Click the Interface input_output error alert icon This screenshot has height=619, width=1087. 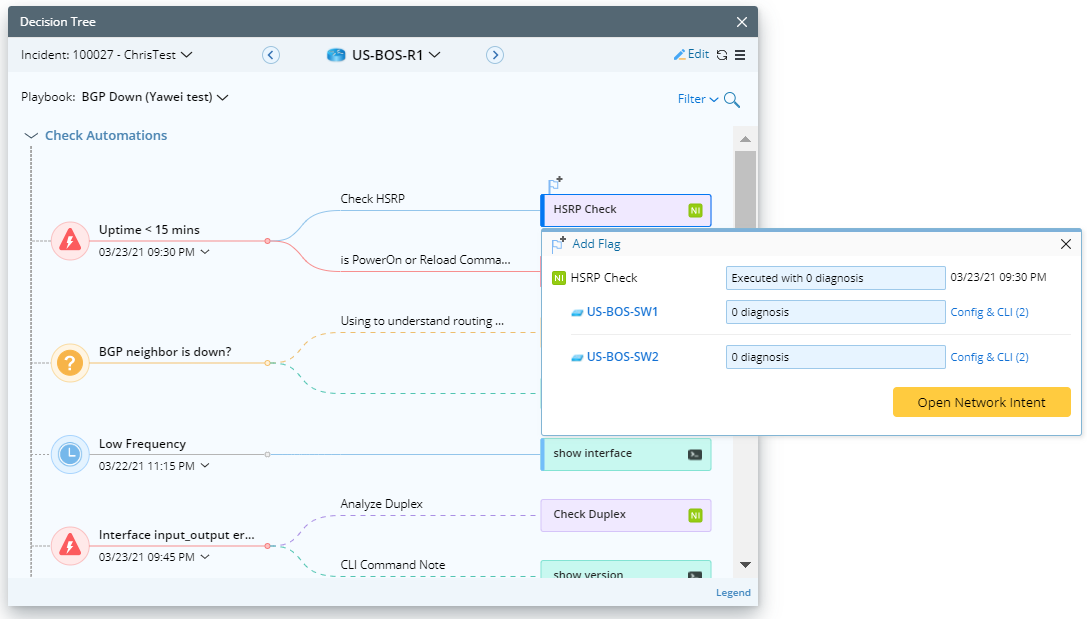click(70, 546)
